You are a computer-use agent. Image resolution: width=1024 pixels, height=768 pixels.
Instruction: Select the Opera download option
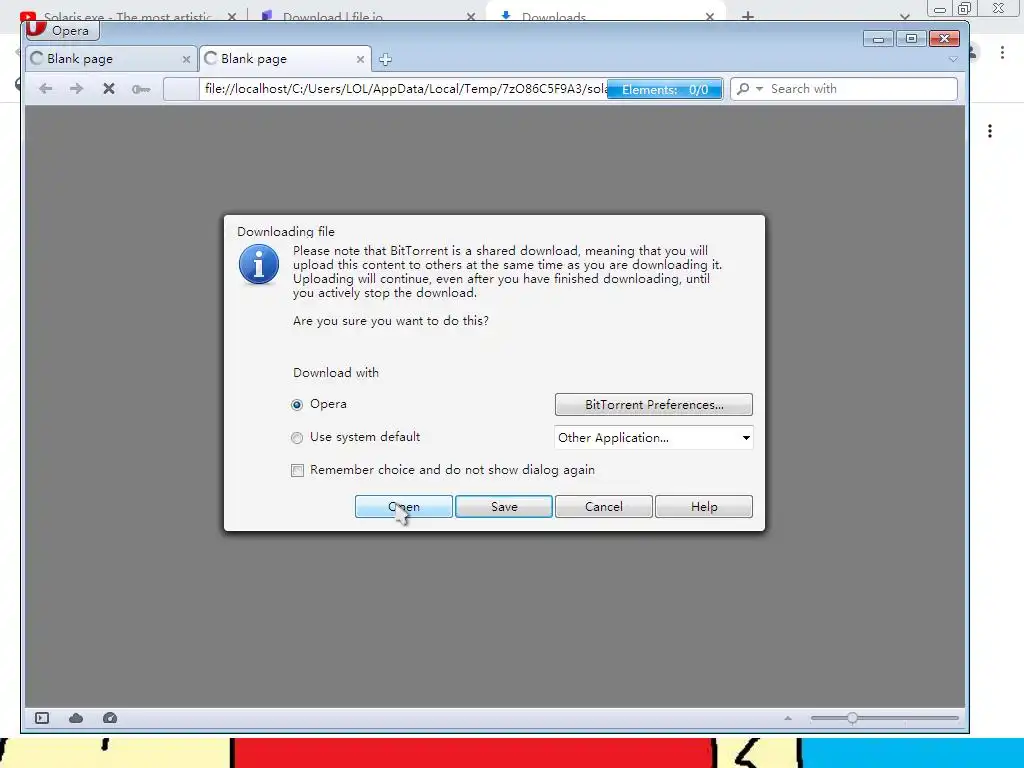tap(297, 405)
